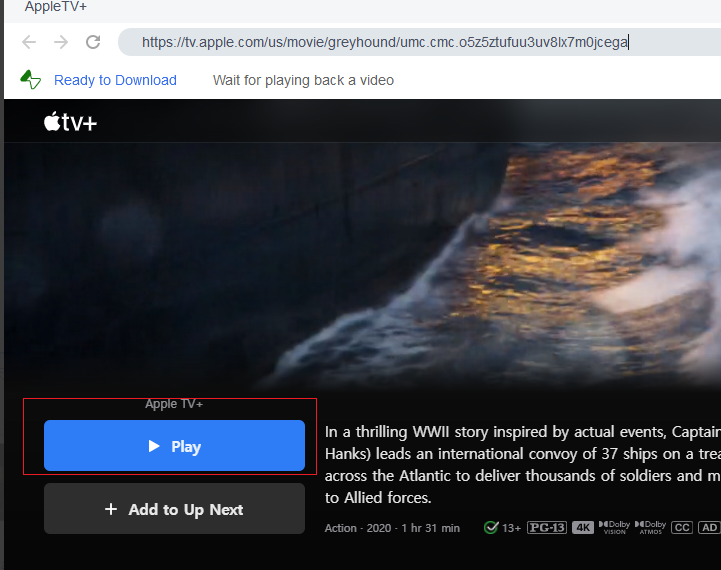
Task: Click the 4K quality badge
Action: pyautogui.click(x=583, y=528)
